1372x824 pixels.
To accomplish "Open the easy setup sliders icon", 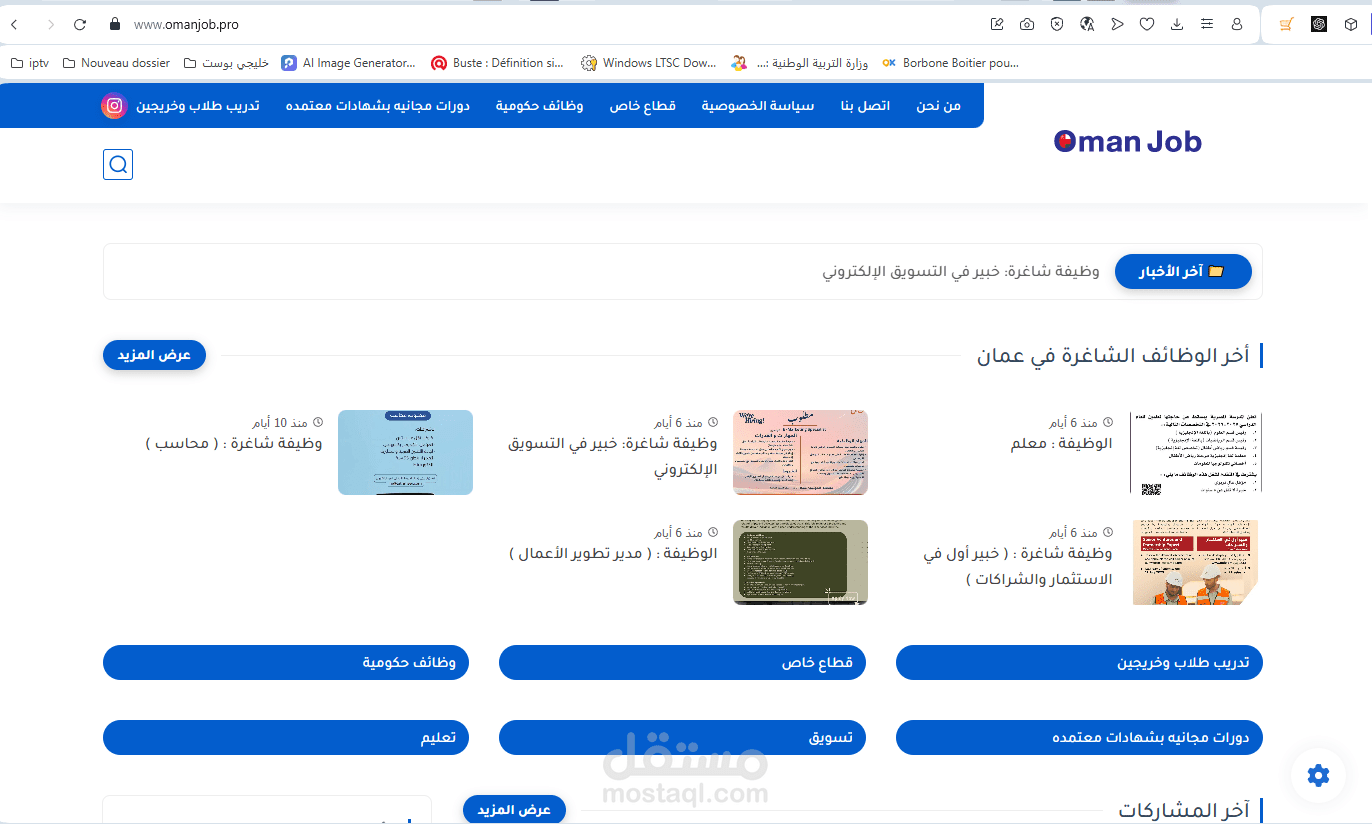I will (x=1207, y=24).
